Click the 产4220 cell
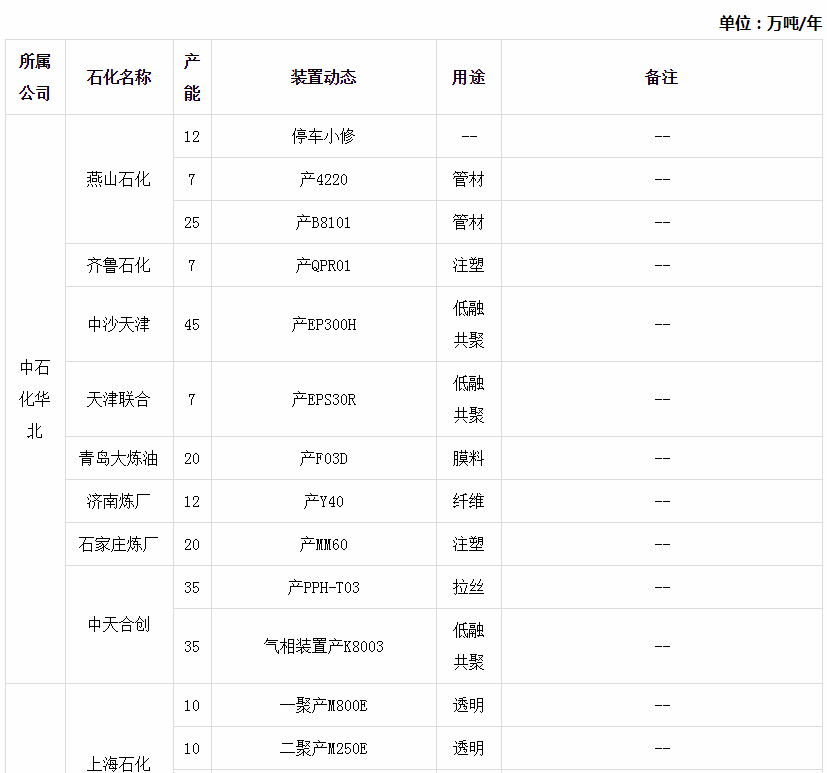827x773 pixels. [x=323, y=179]
